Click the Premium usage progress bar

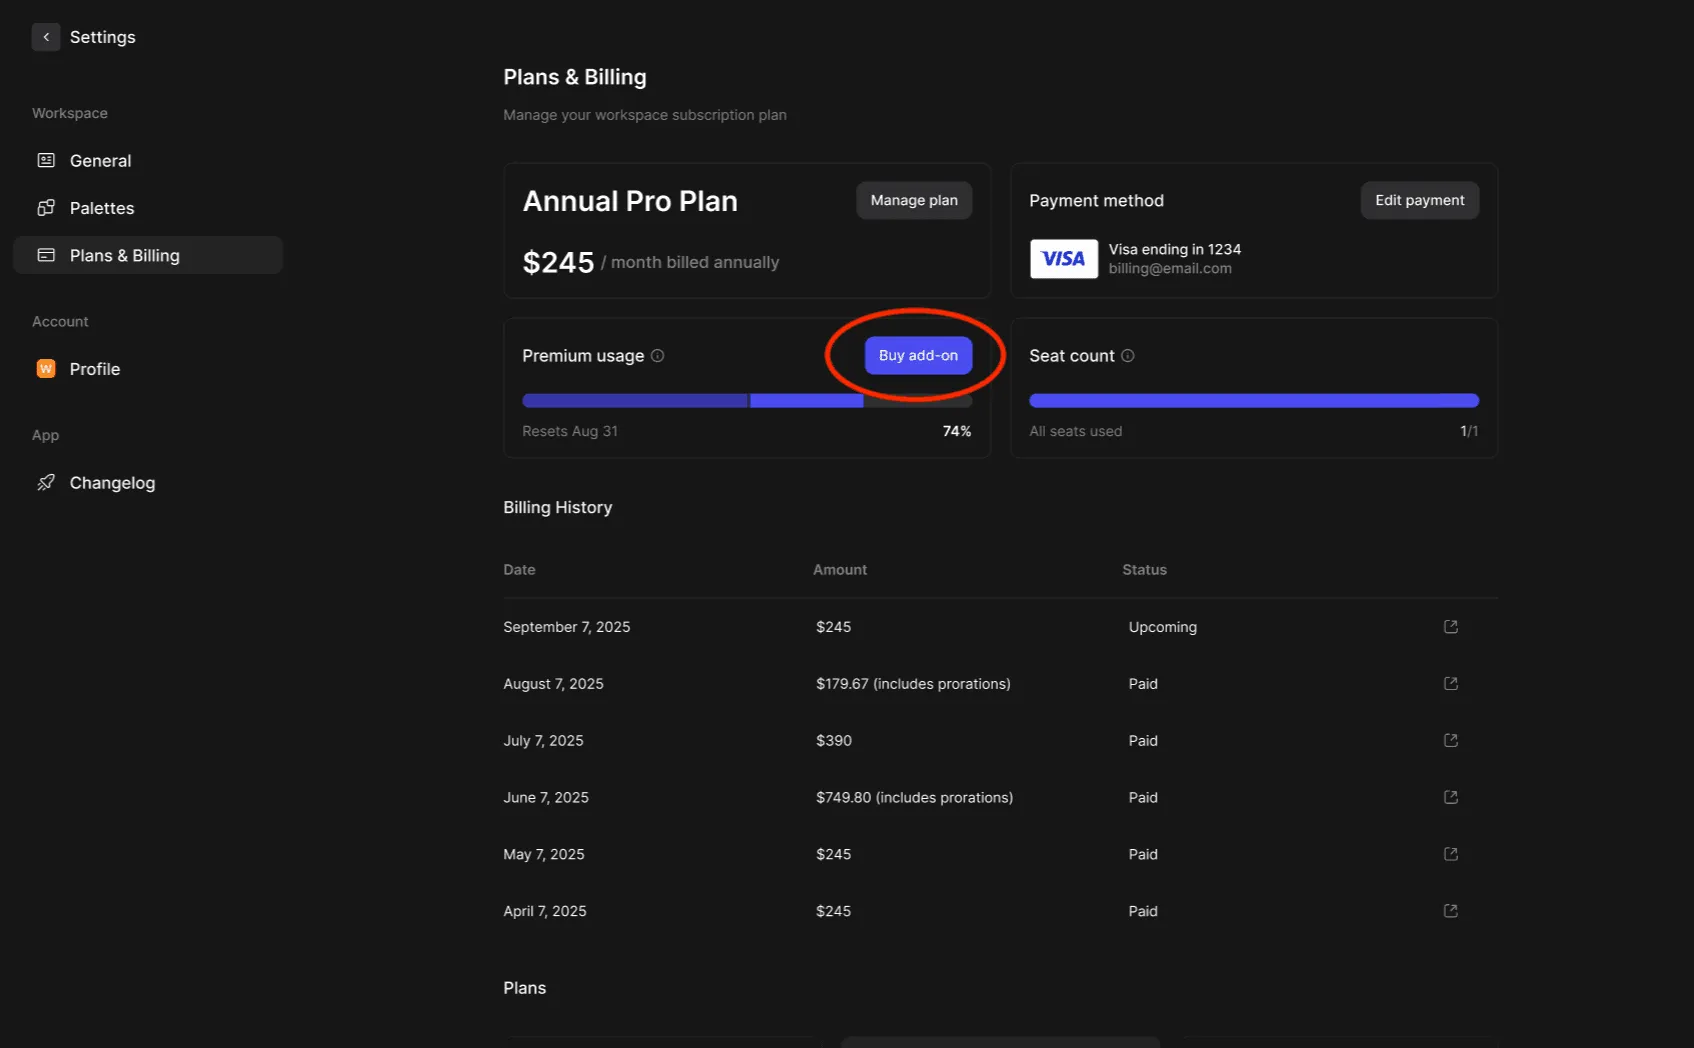pos(747,401)
